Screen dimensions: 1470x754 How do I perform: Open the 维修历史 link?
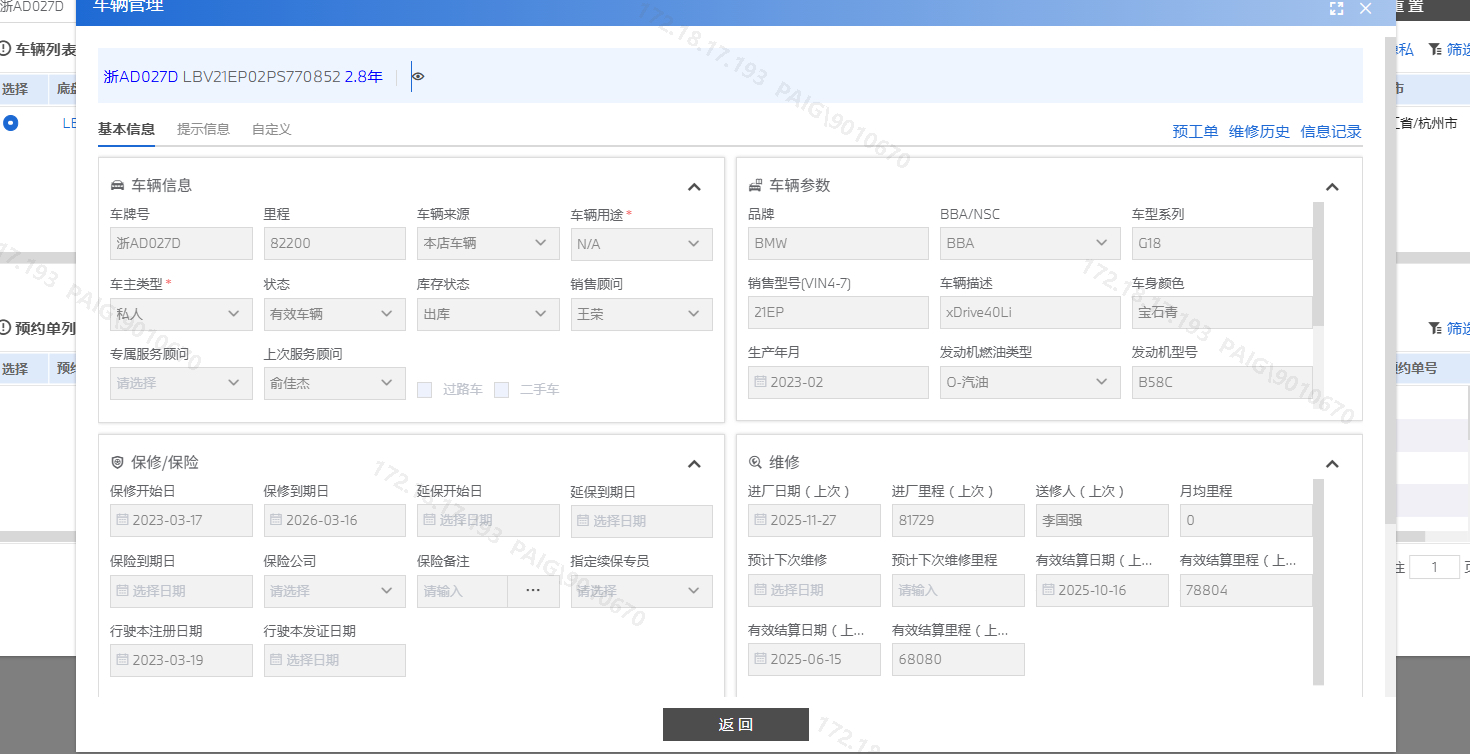tap(1259, 132)
